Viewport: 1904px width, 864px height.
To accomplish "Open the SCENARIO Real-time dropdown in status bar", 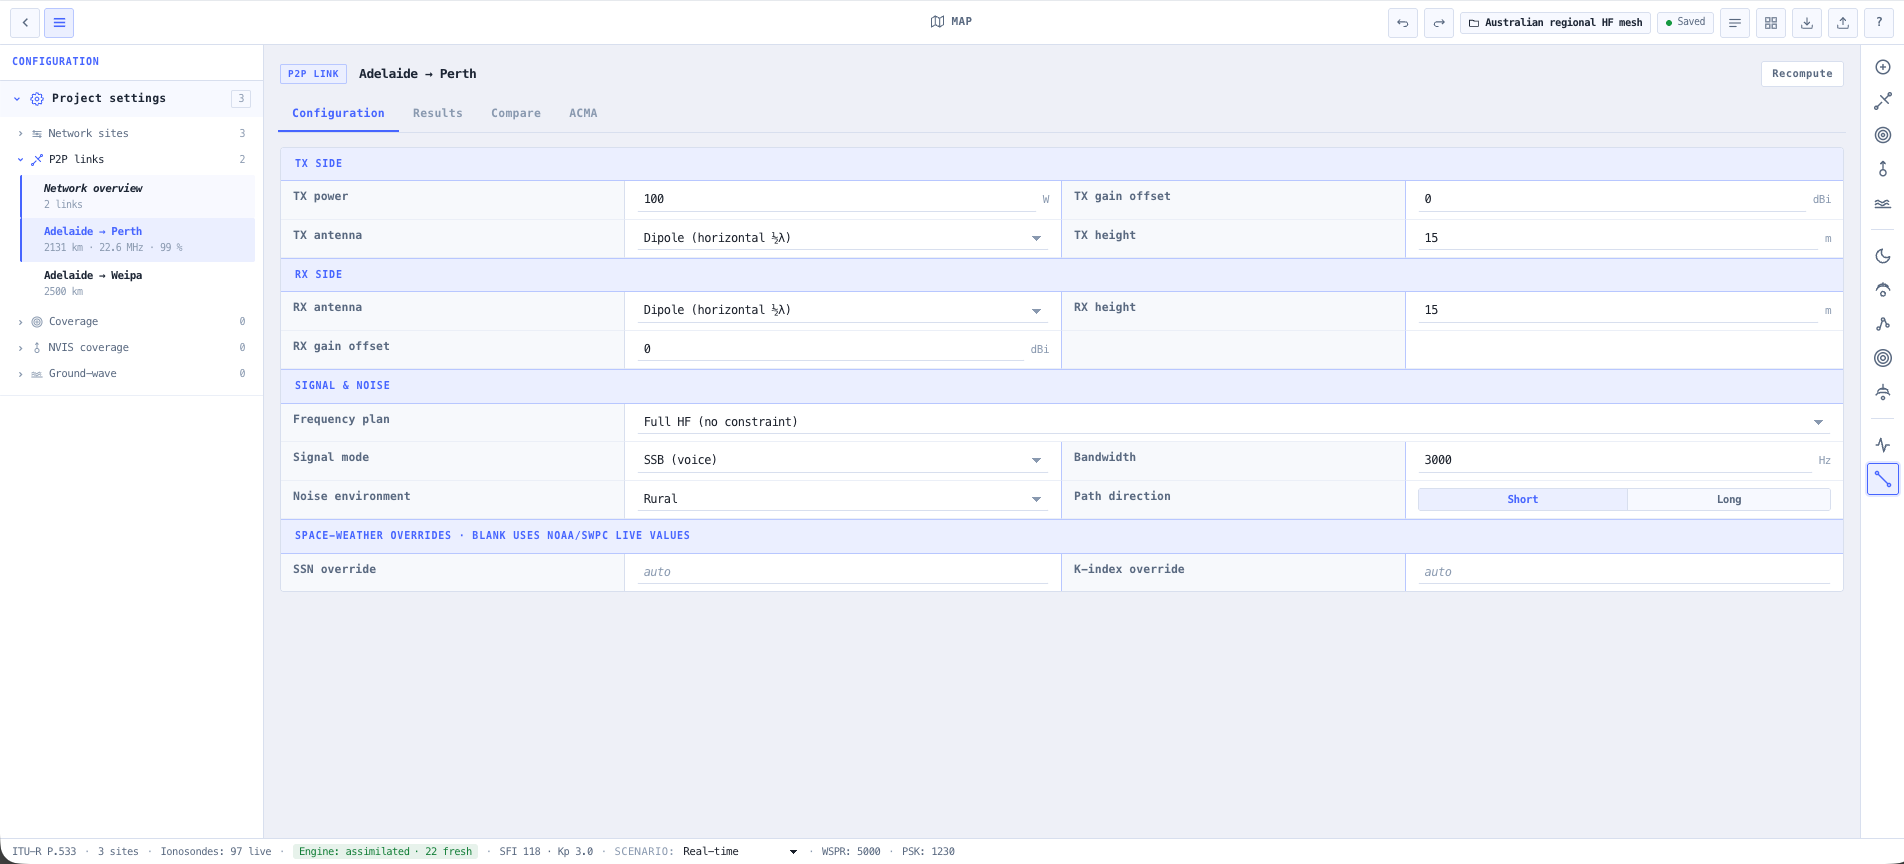I will tap(740, 852).
